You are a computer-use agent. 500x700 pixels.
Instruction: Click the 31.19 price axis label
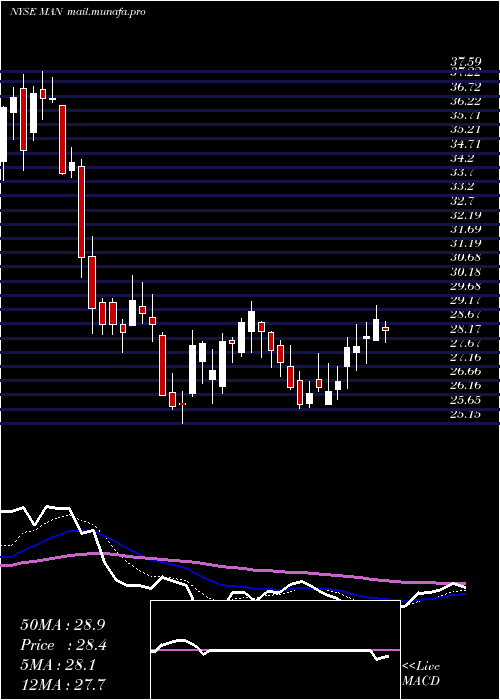coord(466,244)
